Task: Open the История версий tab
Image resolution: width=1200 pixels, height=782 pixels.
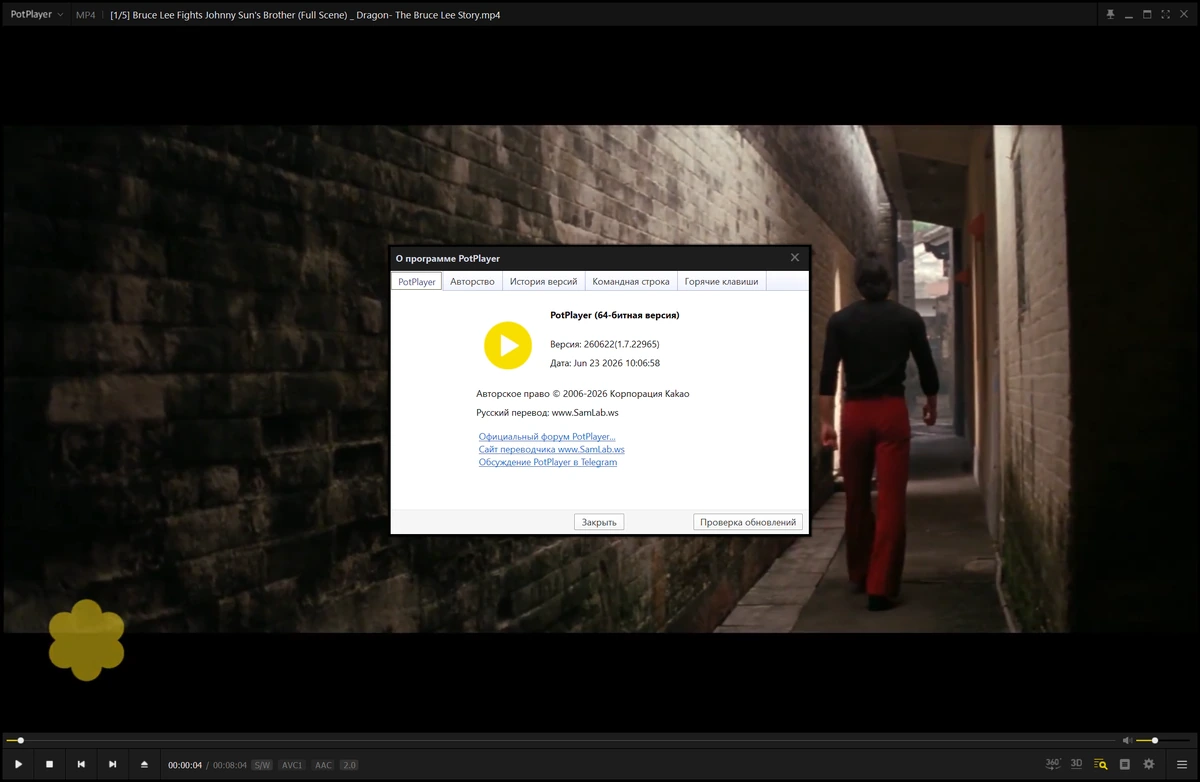Action: (x=543, y=282)
